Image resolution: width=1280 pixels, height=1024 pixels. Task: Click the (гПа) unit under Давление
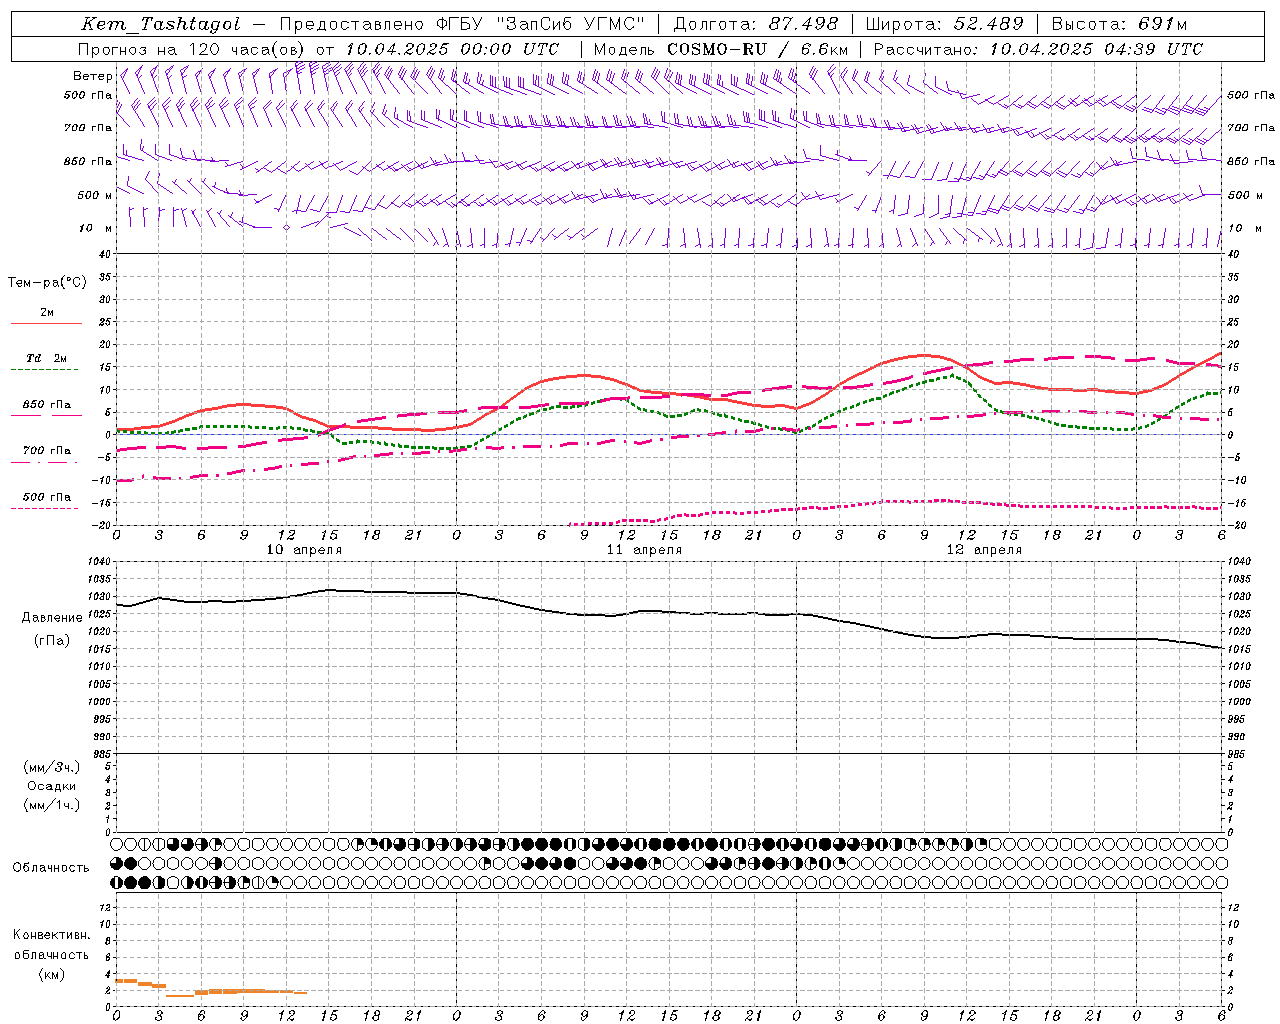(51, 641)
